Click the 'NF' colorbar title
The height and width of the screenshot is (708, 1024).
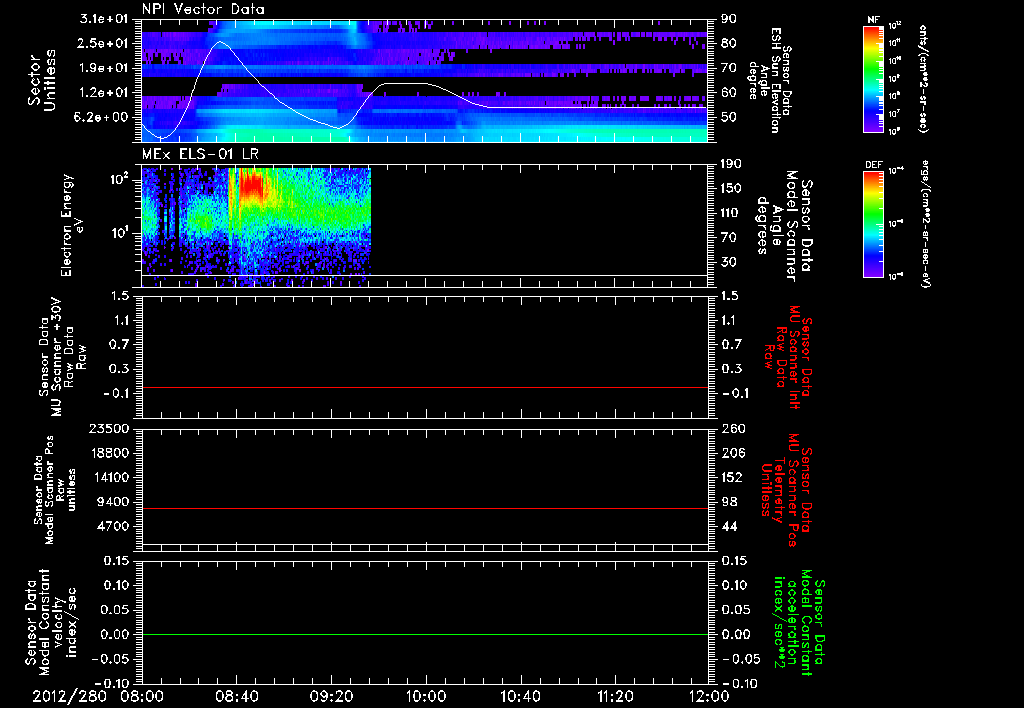coord(874,20)
